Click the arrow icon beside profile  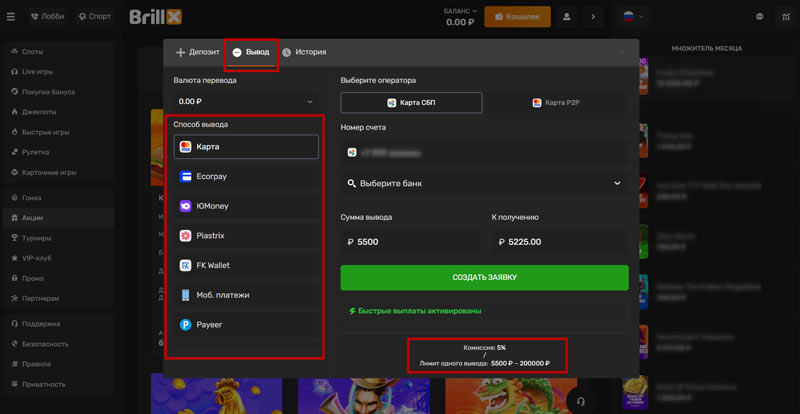[x=593, y=17]
